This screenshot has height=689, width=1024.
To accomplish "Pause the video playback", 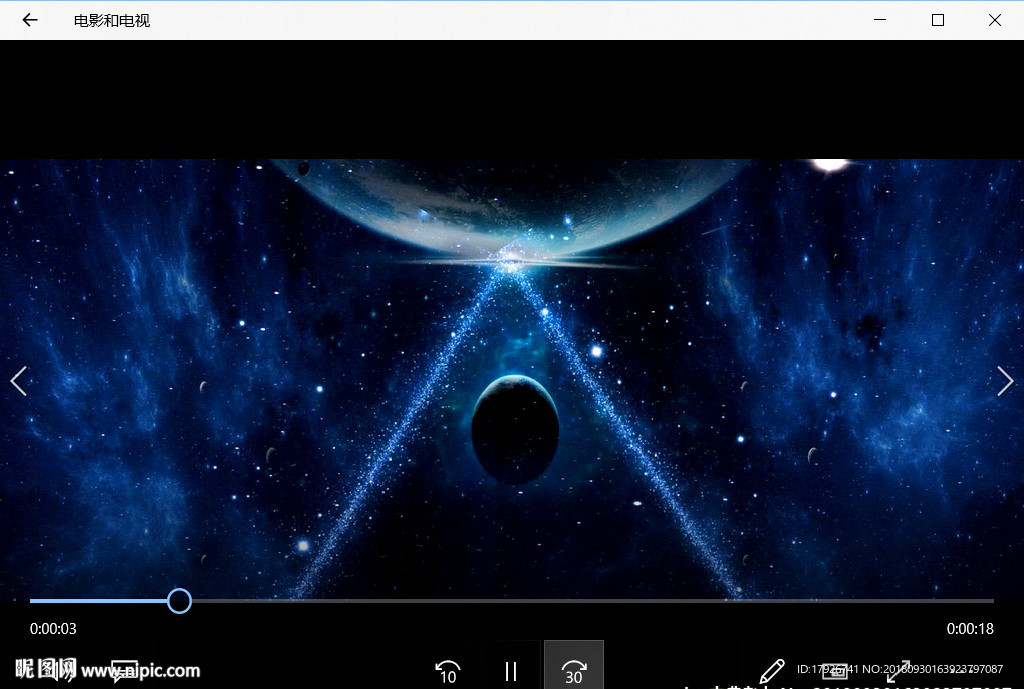I will click(511, 671).
